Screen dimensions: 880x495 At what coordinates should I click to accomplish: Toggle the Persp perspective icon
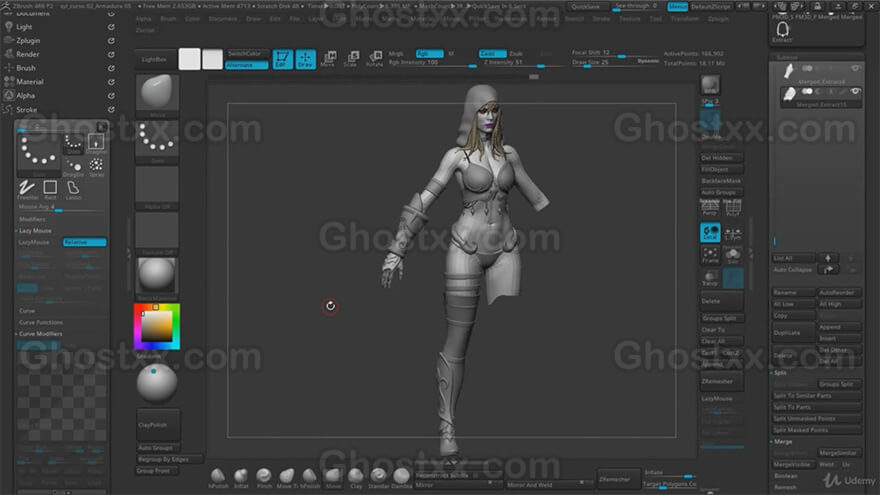click(x=710, y=208)
